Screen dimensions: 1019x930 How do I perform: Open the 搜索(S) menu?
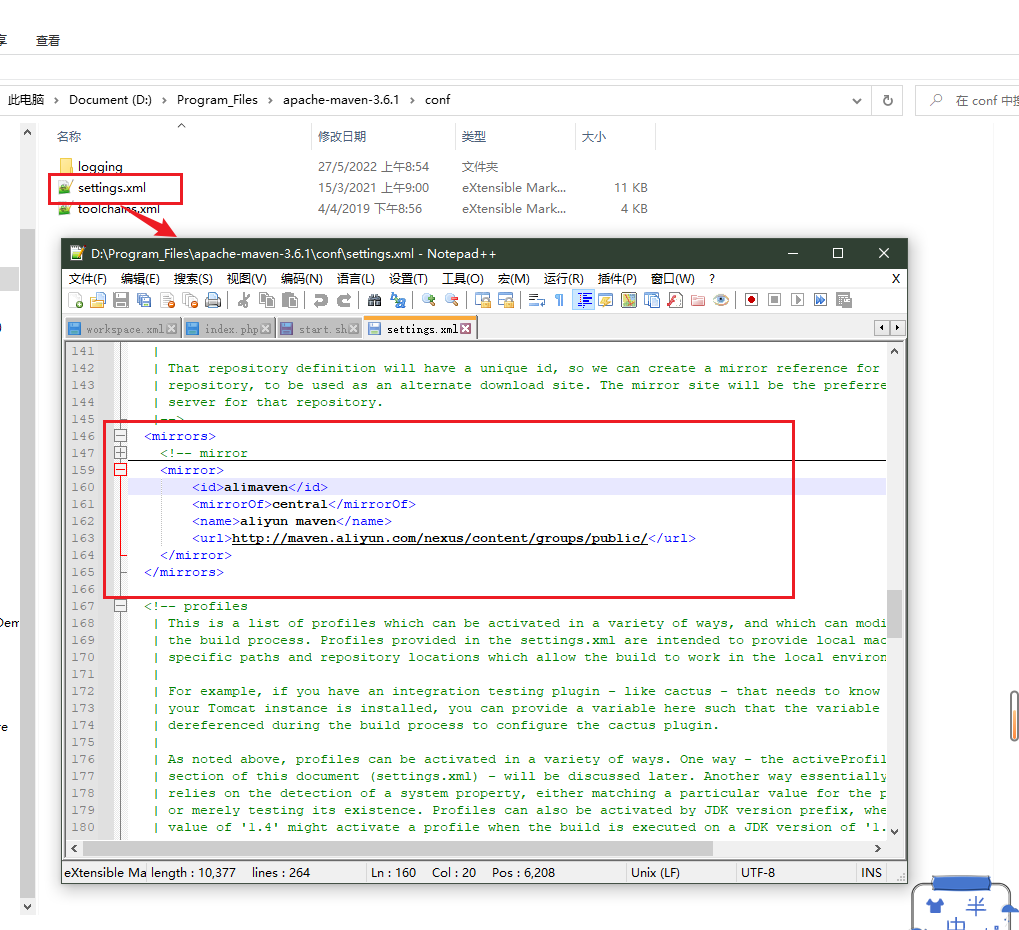[x=193, y=279]
